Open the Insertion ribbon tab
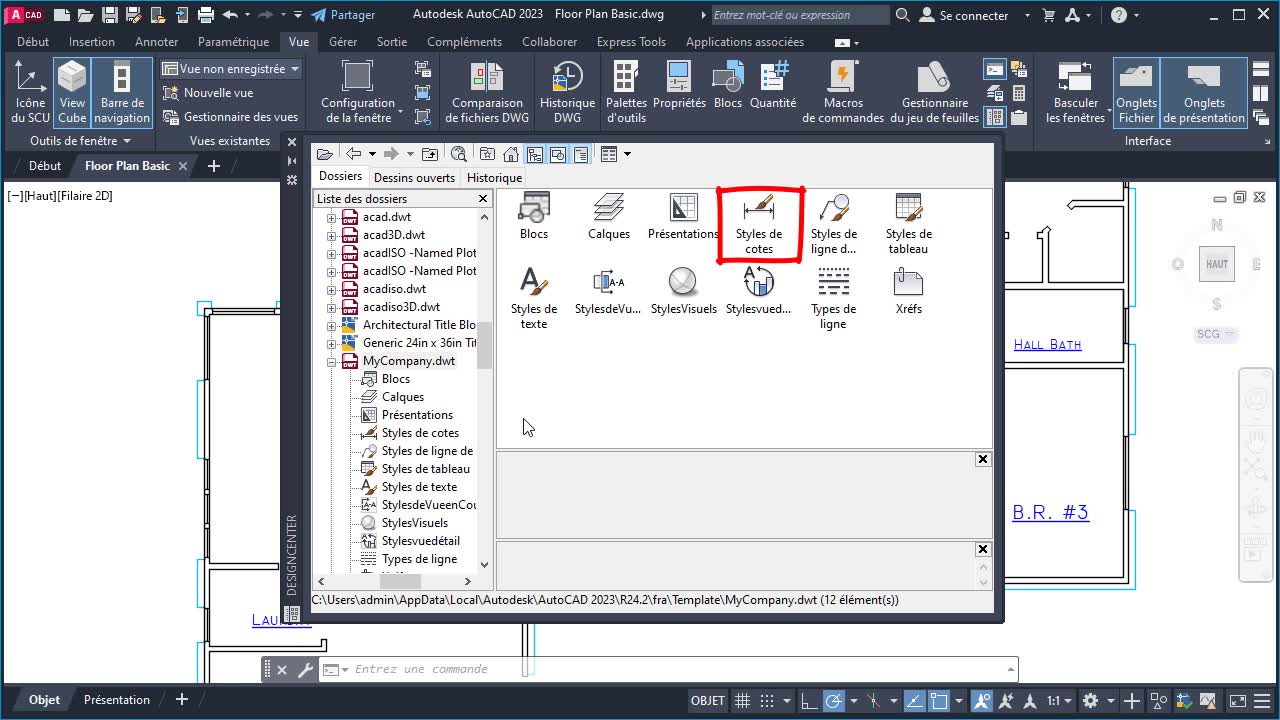The image size is (1280, 720). pyautogui.click(x=92, y=42)
